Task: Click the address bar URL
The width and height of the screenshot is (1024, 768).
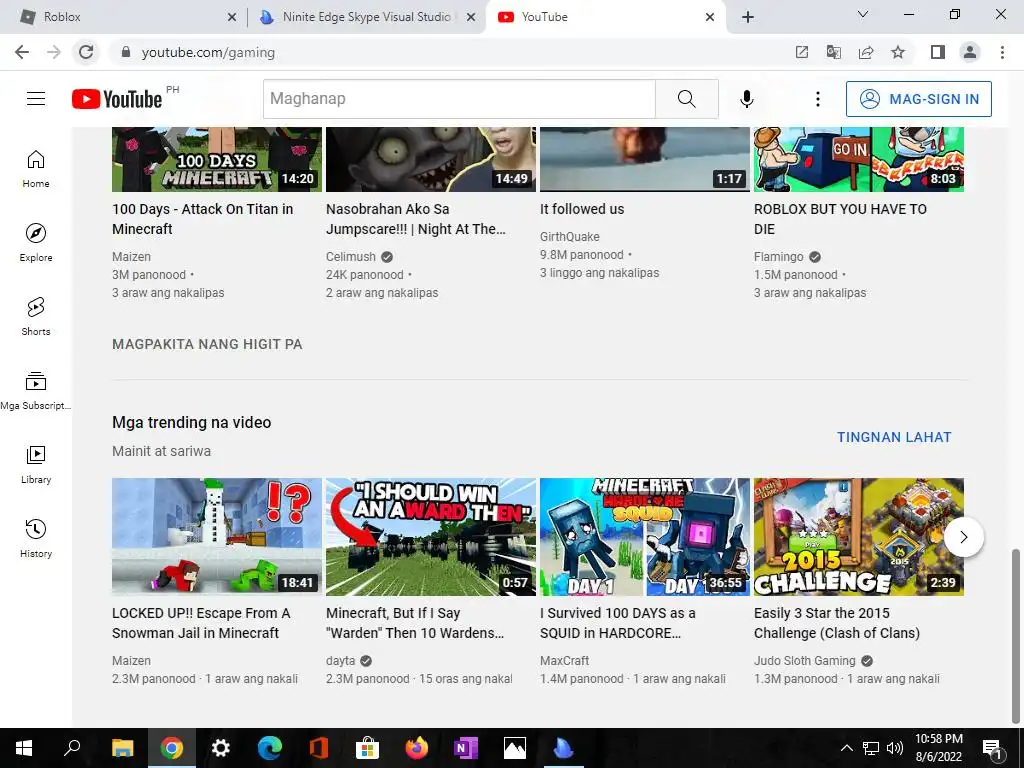Action: pos(208,52)
